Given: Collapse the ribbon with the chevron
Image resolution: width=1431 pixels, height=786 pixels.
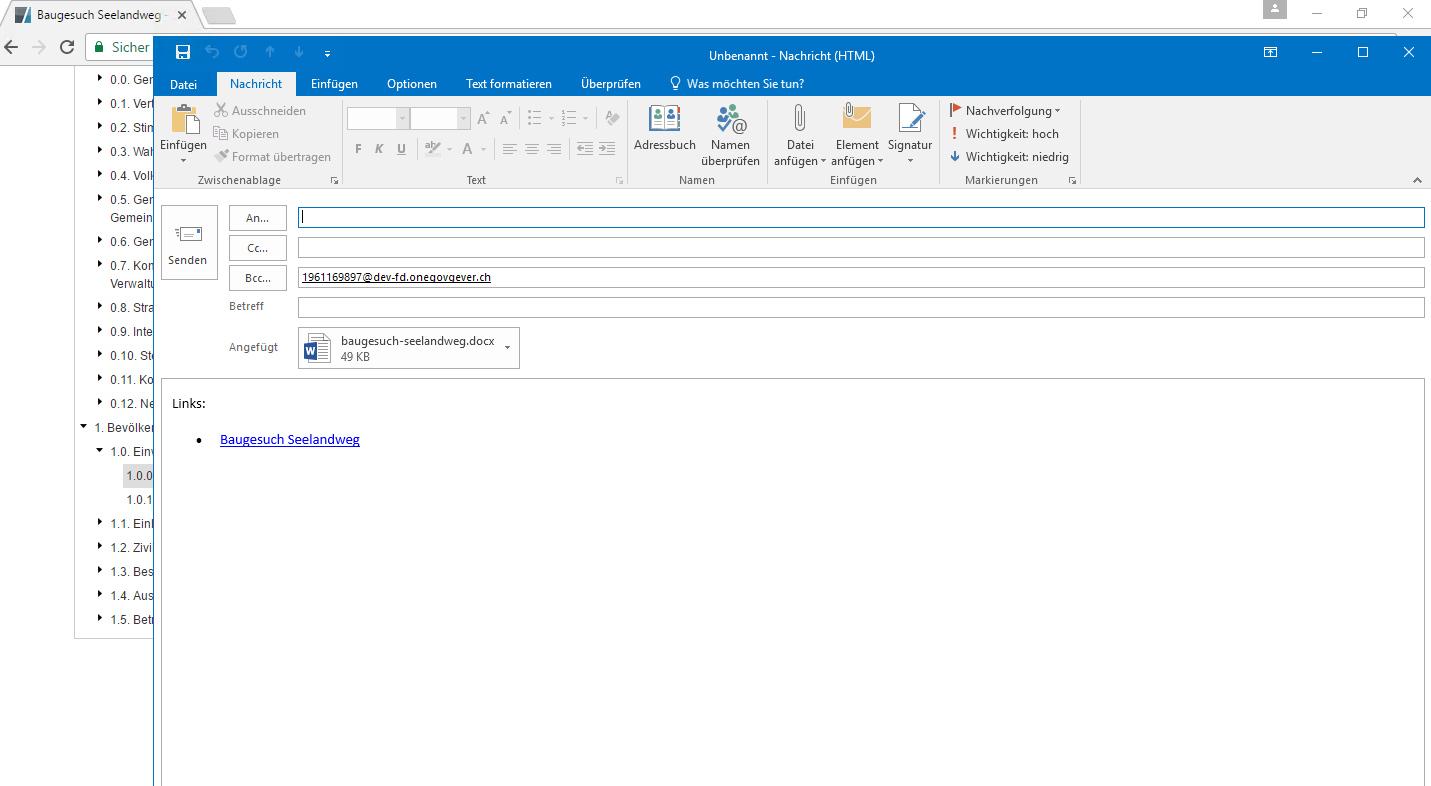Looking at the screenshot, I should 1417,180.
